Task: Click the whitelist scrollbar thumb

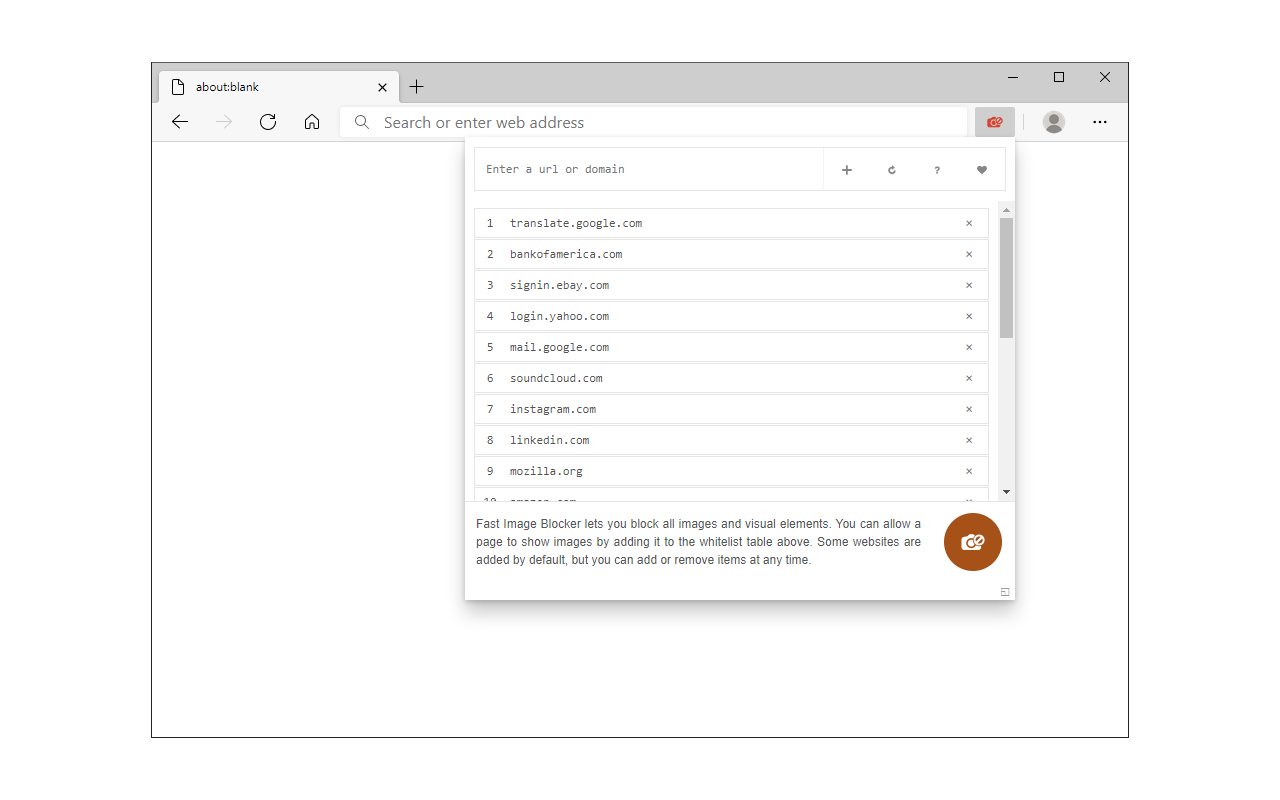Action: 1007,278
